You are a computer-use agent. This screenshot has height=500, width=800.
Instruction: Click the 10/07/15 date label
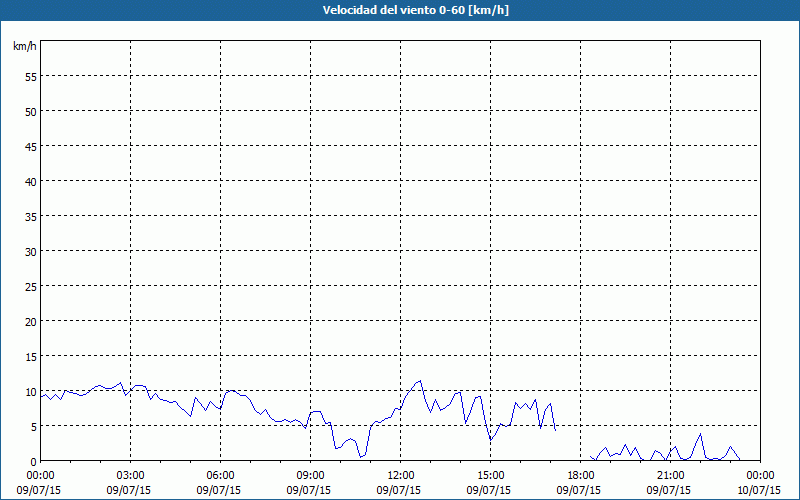click(760, 490)
